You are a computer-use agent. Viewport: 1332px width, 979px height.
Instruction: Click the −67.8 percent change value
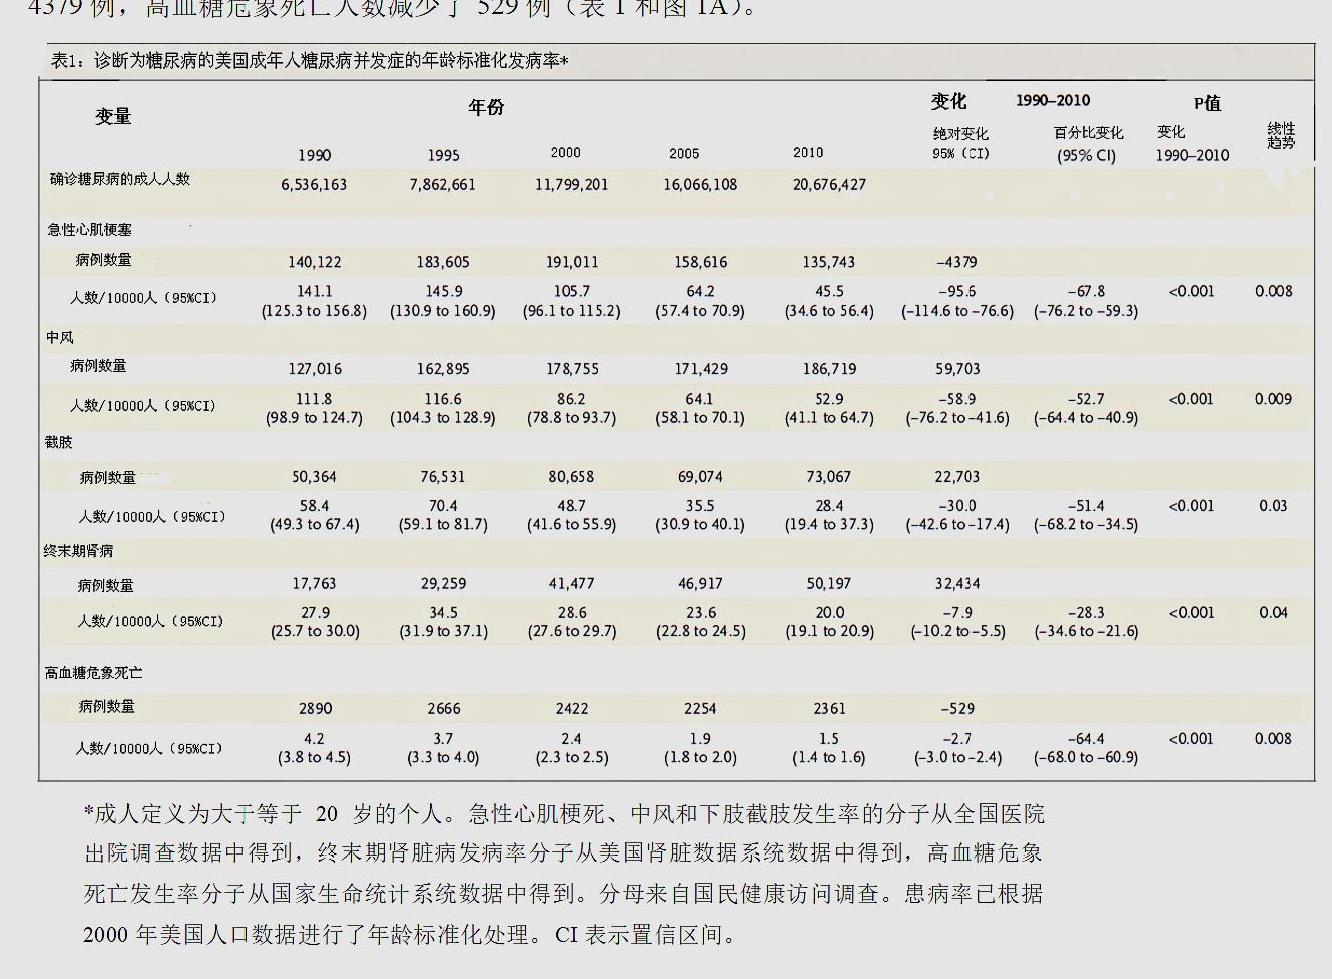(x=1086, y=291)
